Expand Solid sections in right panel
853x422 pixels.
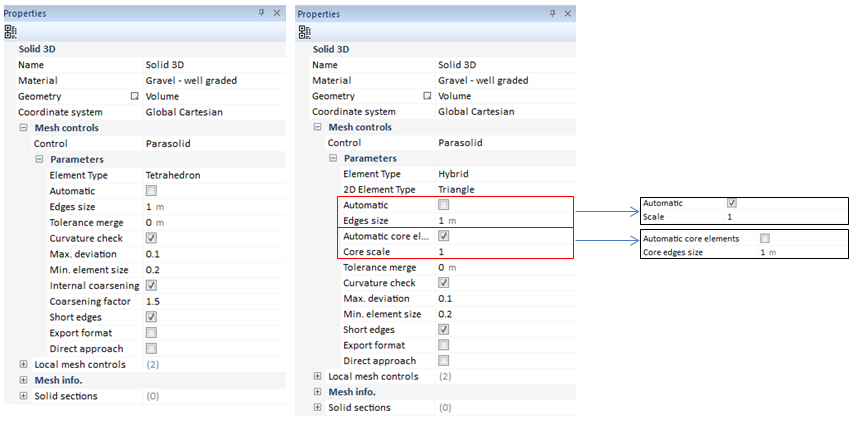click(x=318, y=407)
